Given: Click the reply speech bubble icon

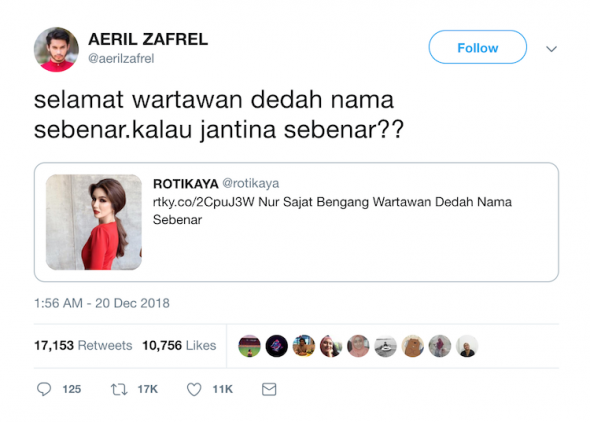Looking at the screenshot, I should pos(44,389).
